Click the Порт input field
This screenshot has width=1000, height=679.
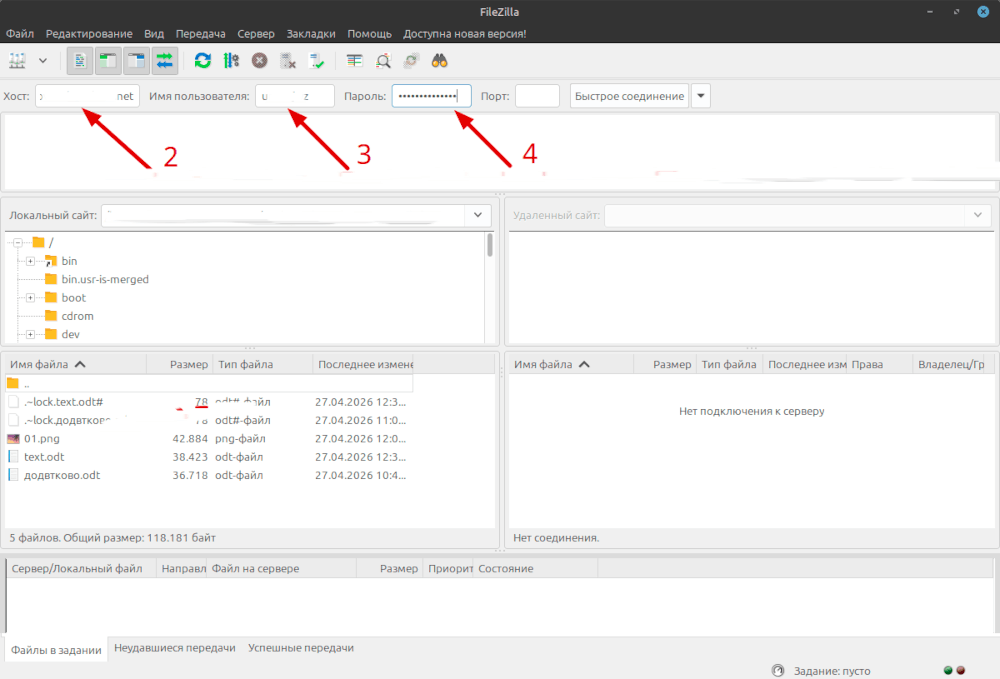pos(537,96)
